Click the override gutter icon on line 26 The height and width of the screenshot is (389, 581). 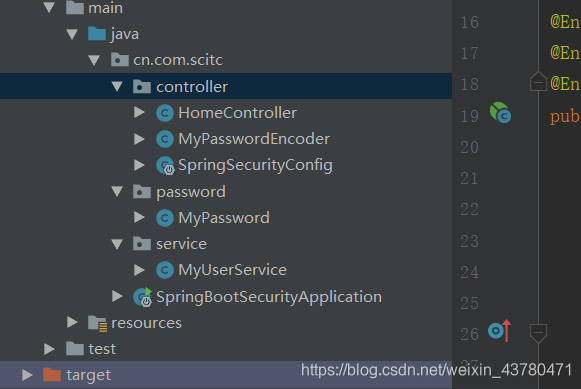499,330
